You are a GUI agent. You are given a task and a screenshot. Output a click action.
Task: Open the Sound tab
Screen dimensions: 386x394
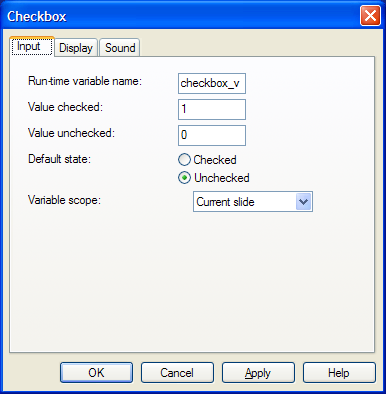[x=120, y=48]
